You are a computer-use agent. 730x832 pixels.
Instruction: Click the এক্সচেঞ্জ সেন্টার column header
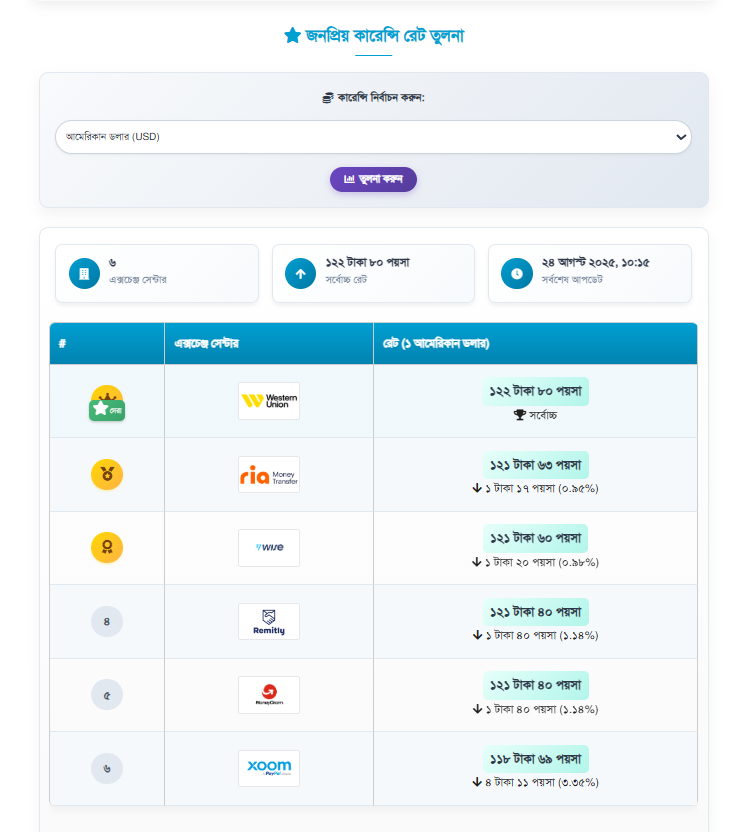(x=269, y=343)
